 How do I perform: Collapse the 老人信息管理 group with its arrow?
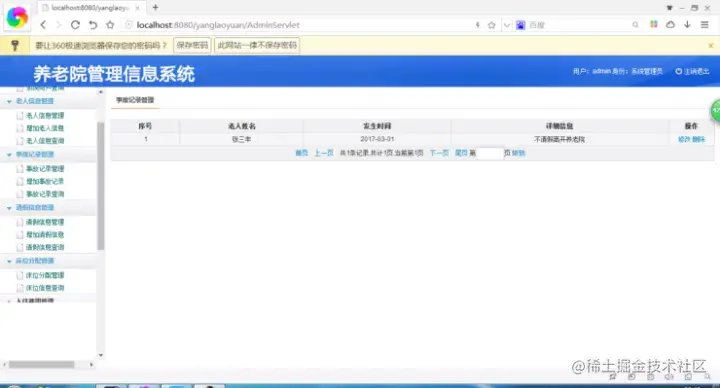[x=9, y=101]
